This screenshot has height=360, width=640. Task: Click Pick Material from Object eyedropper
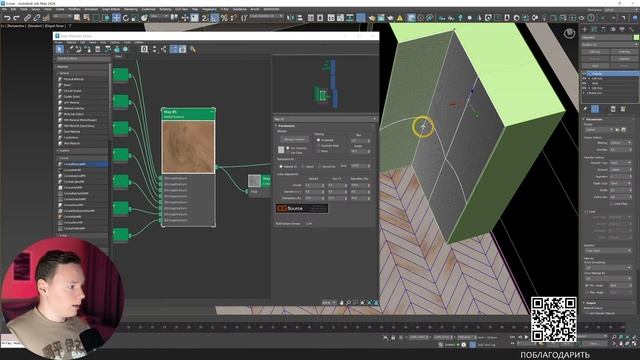[70, 49]
